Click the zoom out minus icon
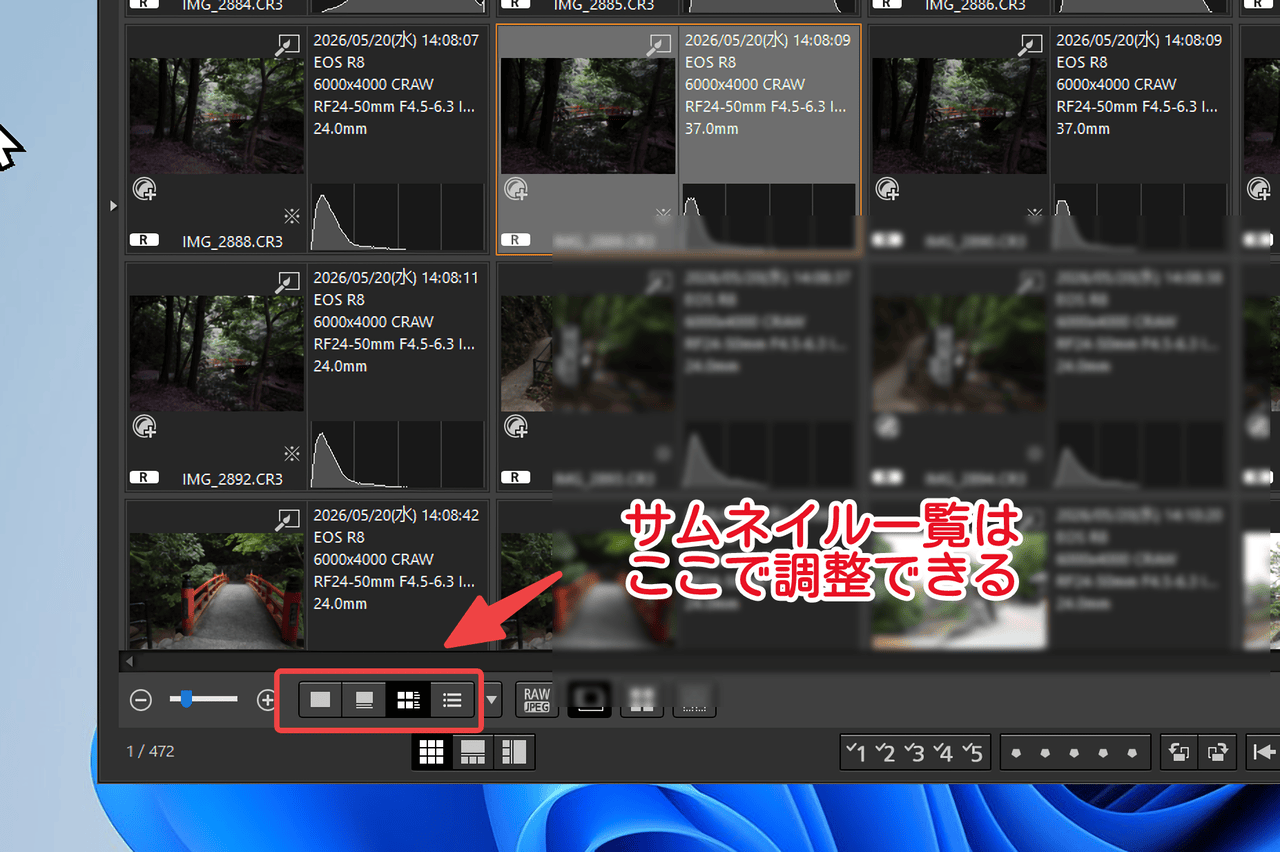1280x852 pixels. pos(141,701)
